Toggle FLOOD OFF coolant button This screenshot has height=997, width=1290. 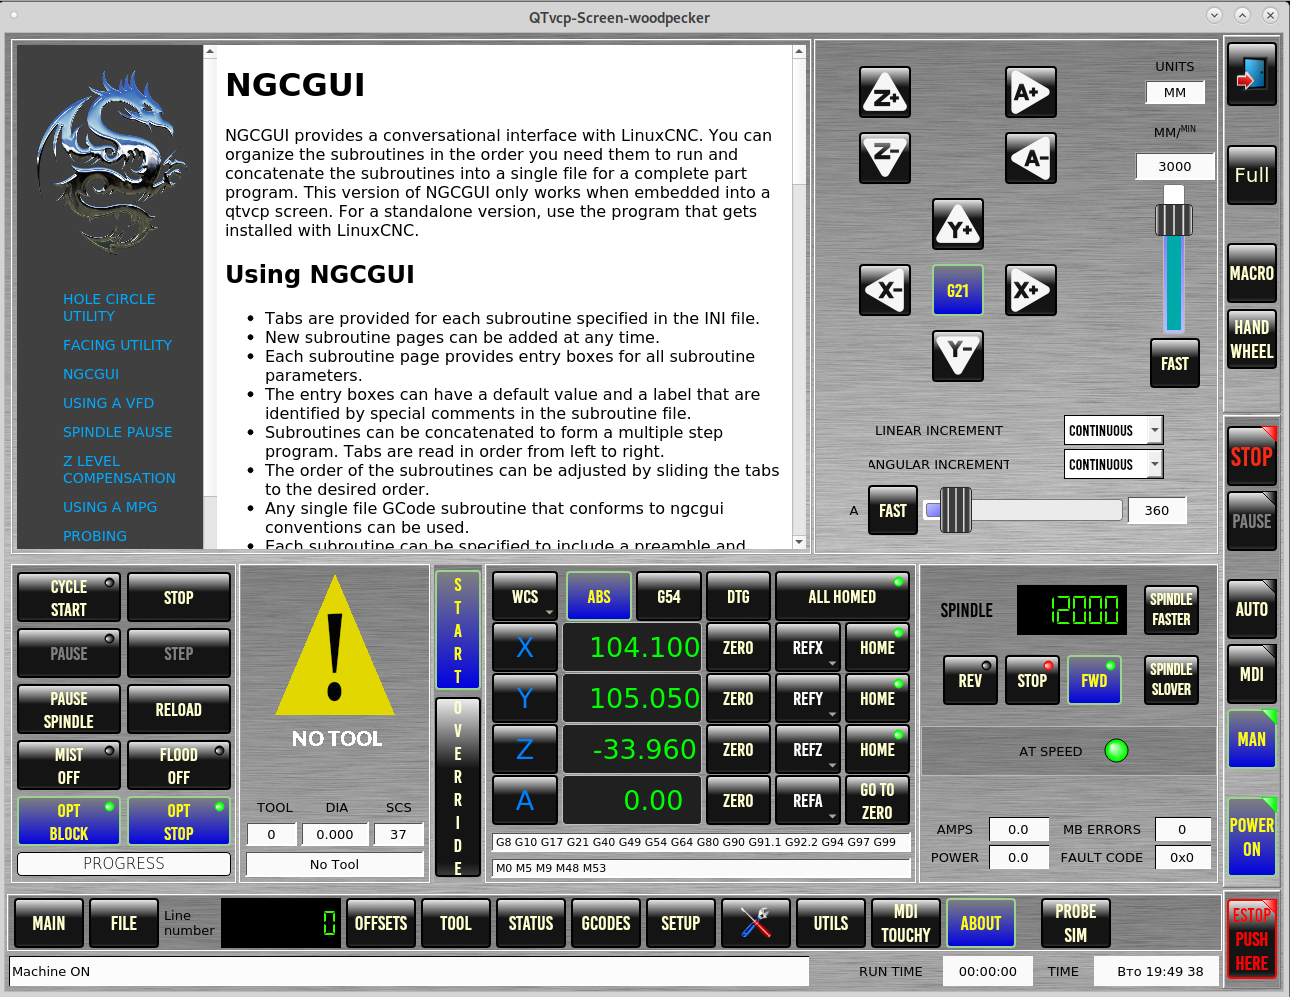point(179,766)
